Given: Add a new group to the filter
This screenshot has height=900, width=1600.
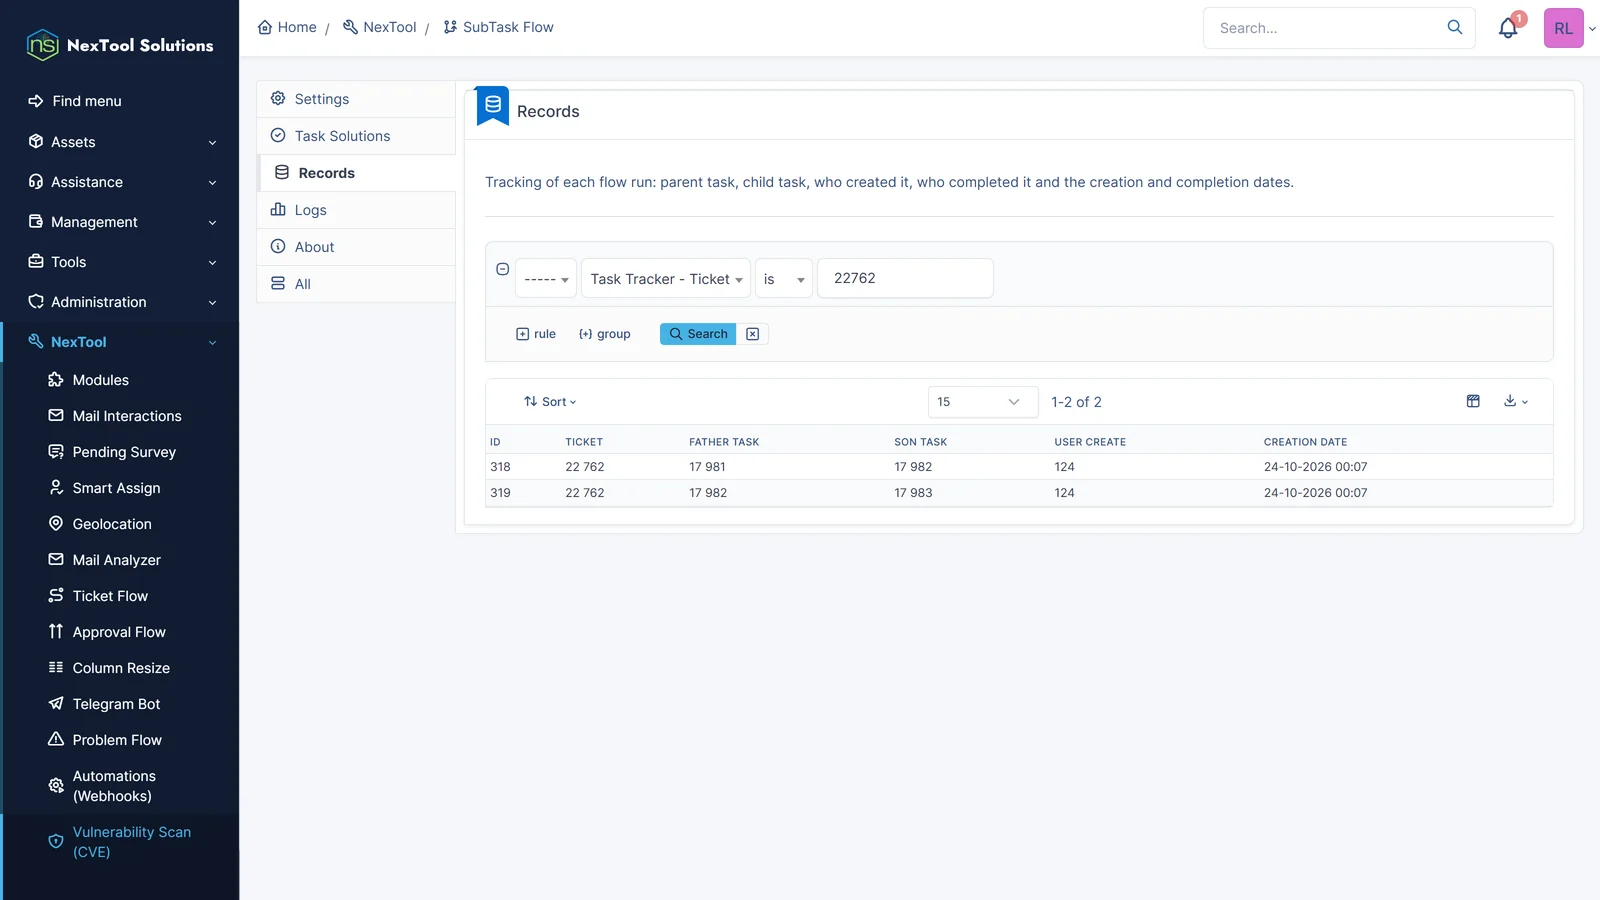Looking at the screenshot, I should [x=604, y=334].
